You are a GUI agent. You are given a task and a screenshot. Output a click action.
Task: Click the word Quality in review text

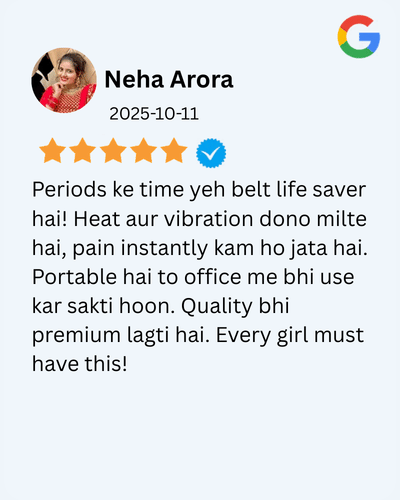[x=217, y=307]
